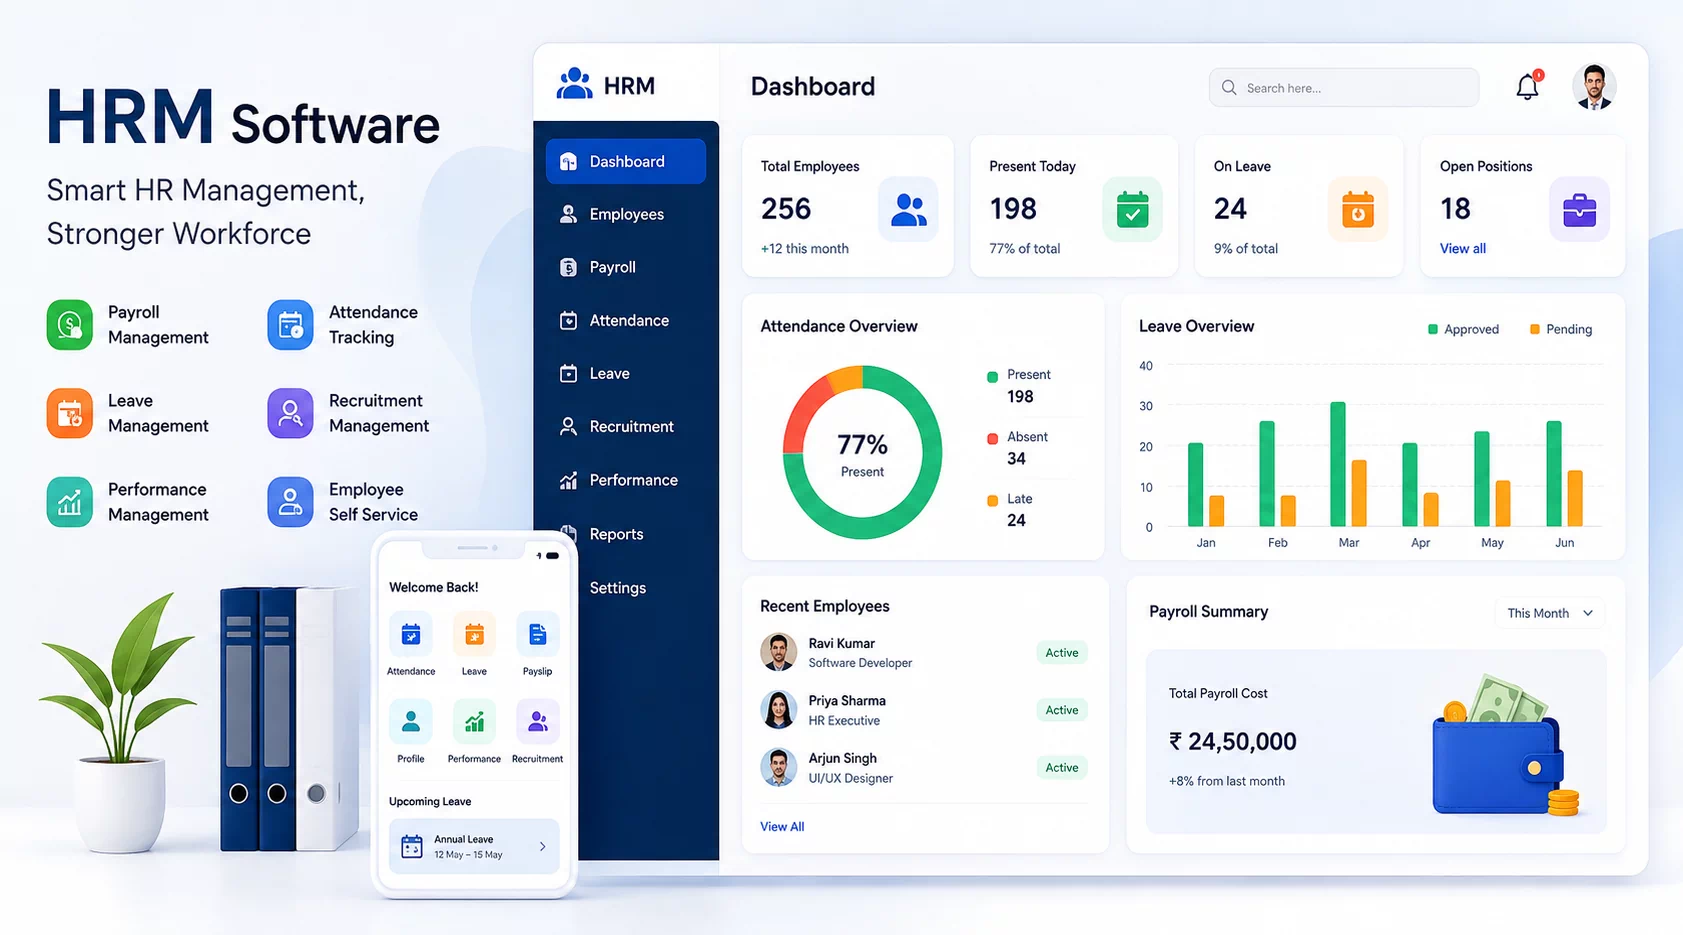Image resolution: width=1683 pixels, height=935 pixels.
Task: Click the Search here input field
Action: click(1344, 88)
